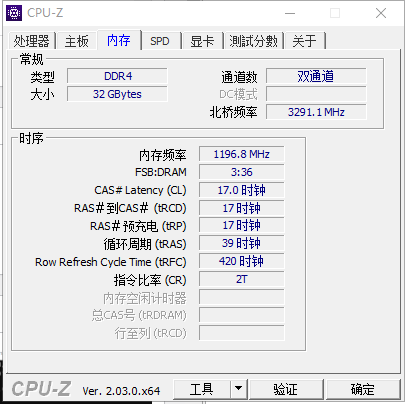This screenshot has width=407, height=404.
Task: Select the SPD tab
Action: point(160,41)
